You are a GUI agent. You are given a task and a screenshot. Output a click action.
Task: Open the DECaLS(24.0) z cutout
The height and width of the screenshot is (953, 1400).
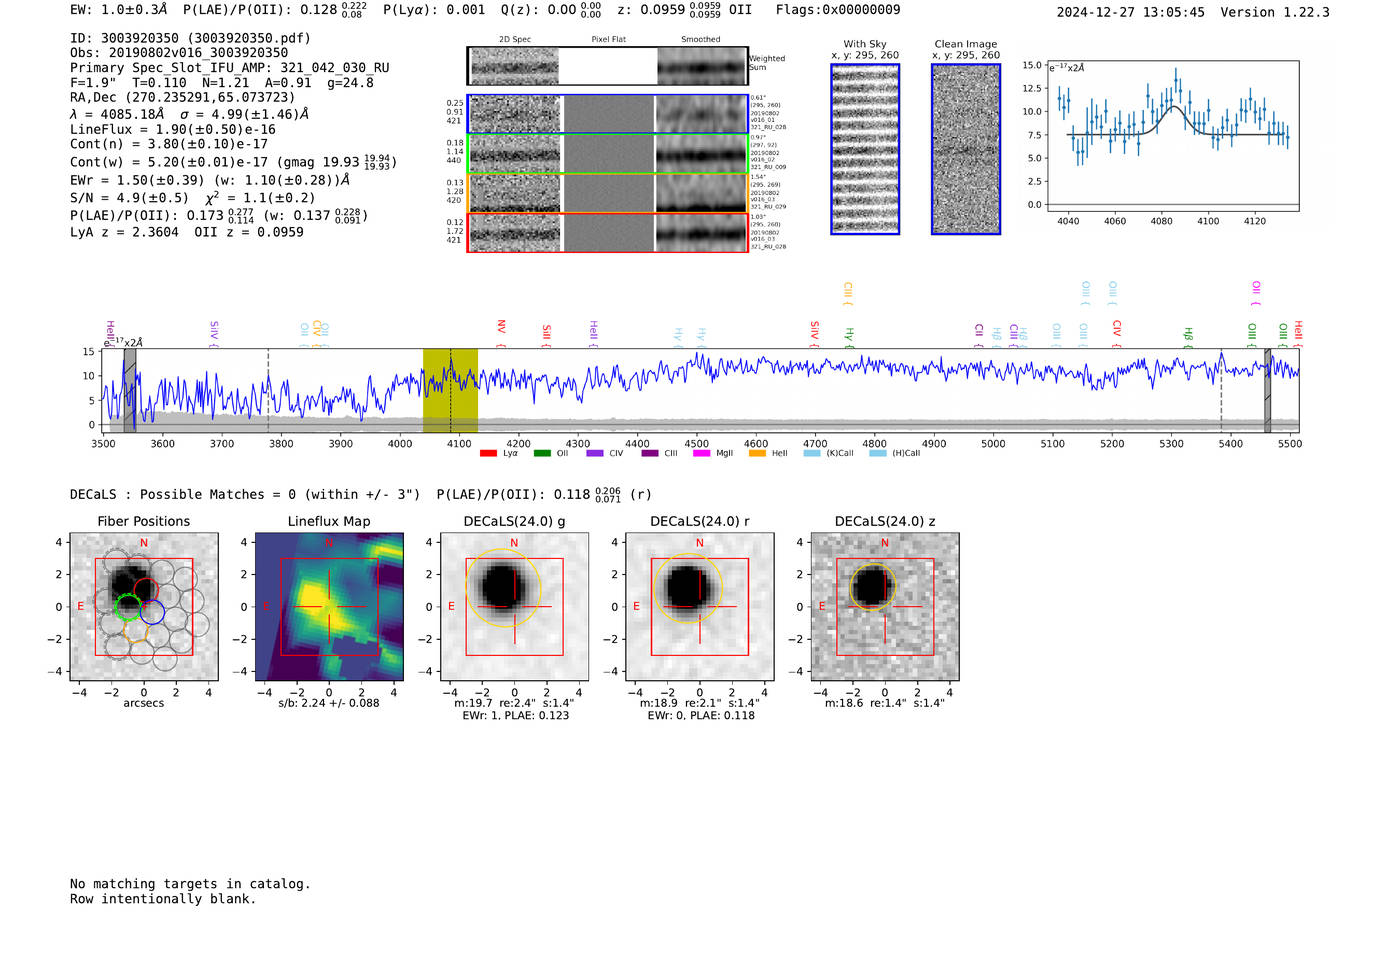coord(885,607)
